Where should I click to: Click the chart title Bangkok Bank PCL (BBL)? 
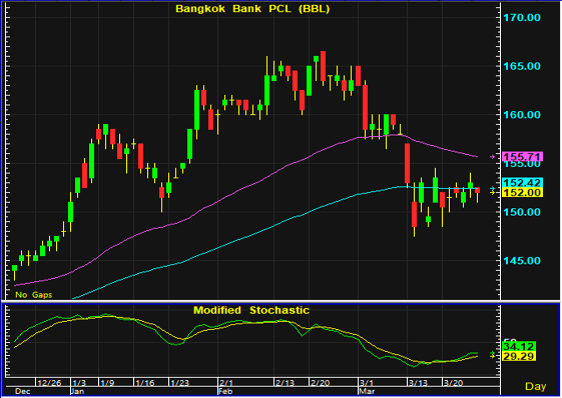point(252,9)
